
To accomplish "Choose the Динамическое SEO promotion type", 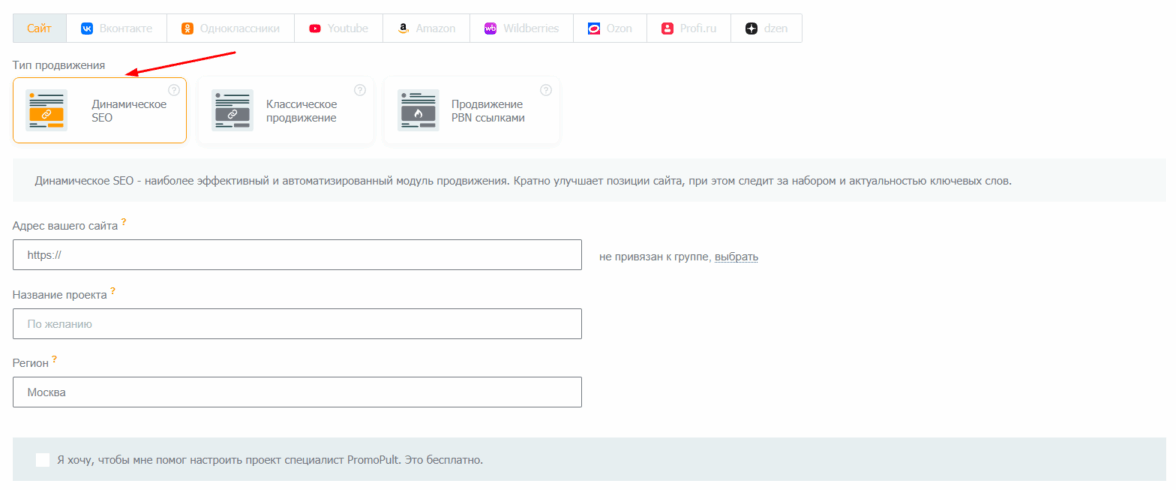I will point(100,110).
